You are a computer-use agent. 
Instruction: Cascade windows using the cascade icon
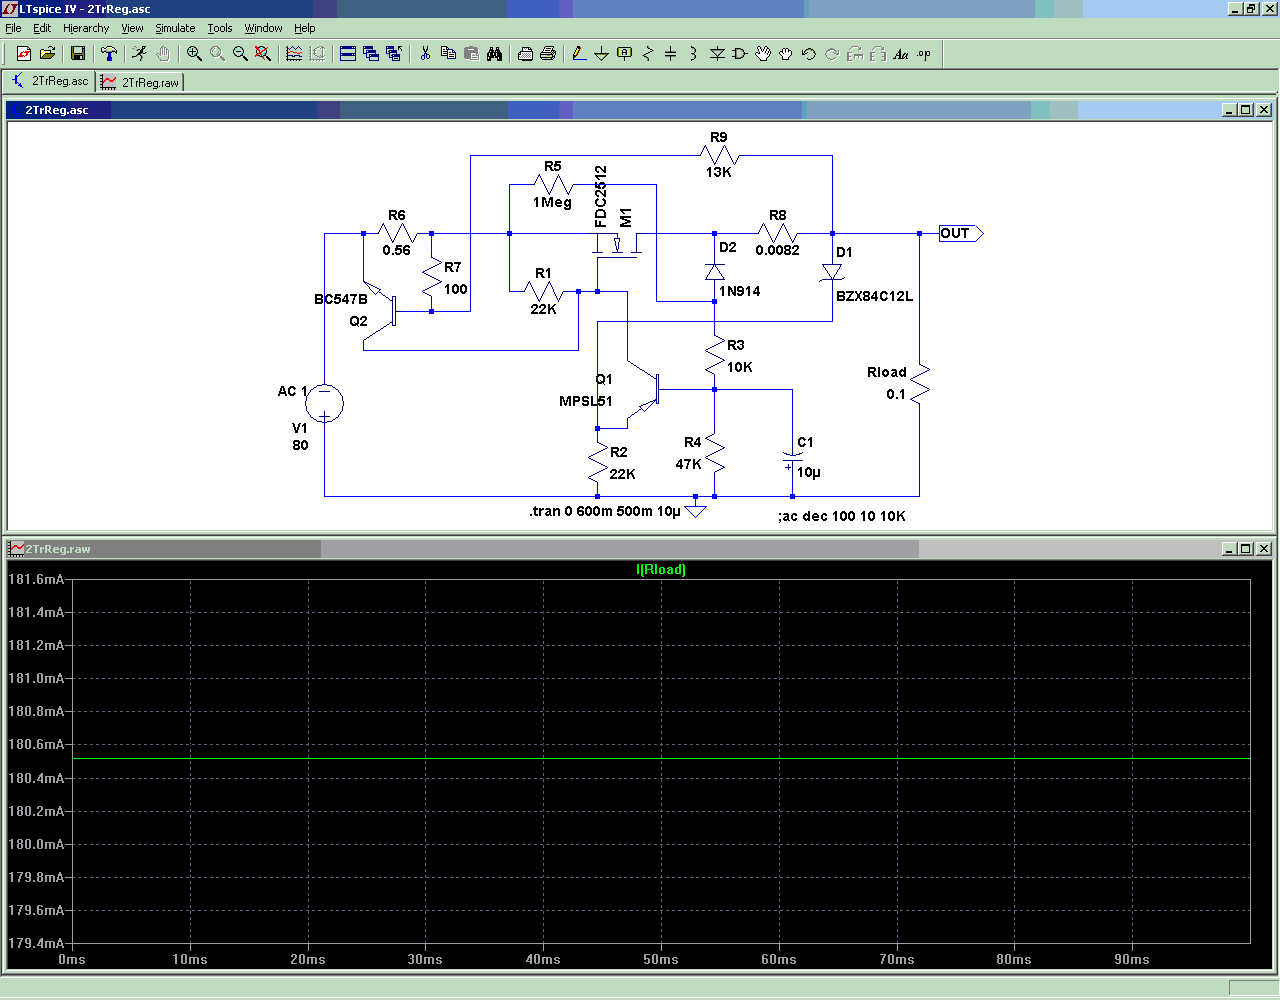(371, 53)
